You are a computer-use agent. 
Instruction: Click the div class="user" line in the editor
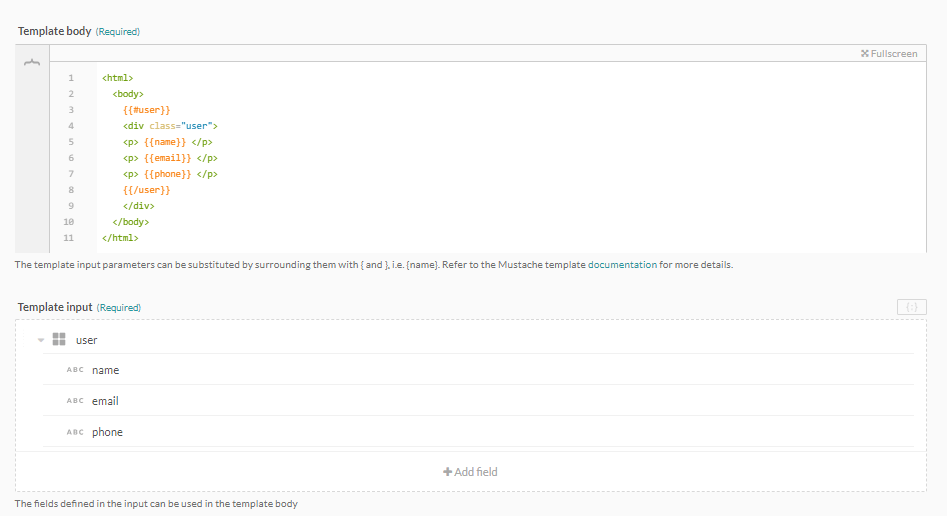(170, 126)
